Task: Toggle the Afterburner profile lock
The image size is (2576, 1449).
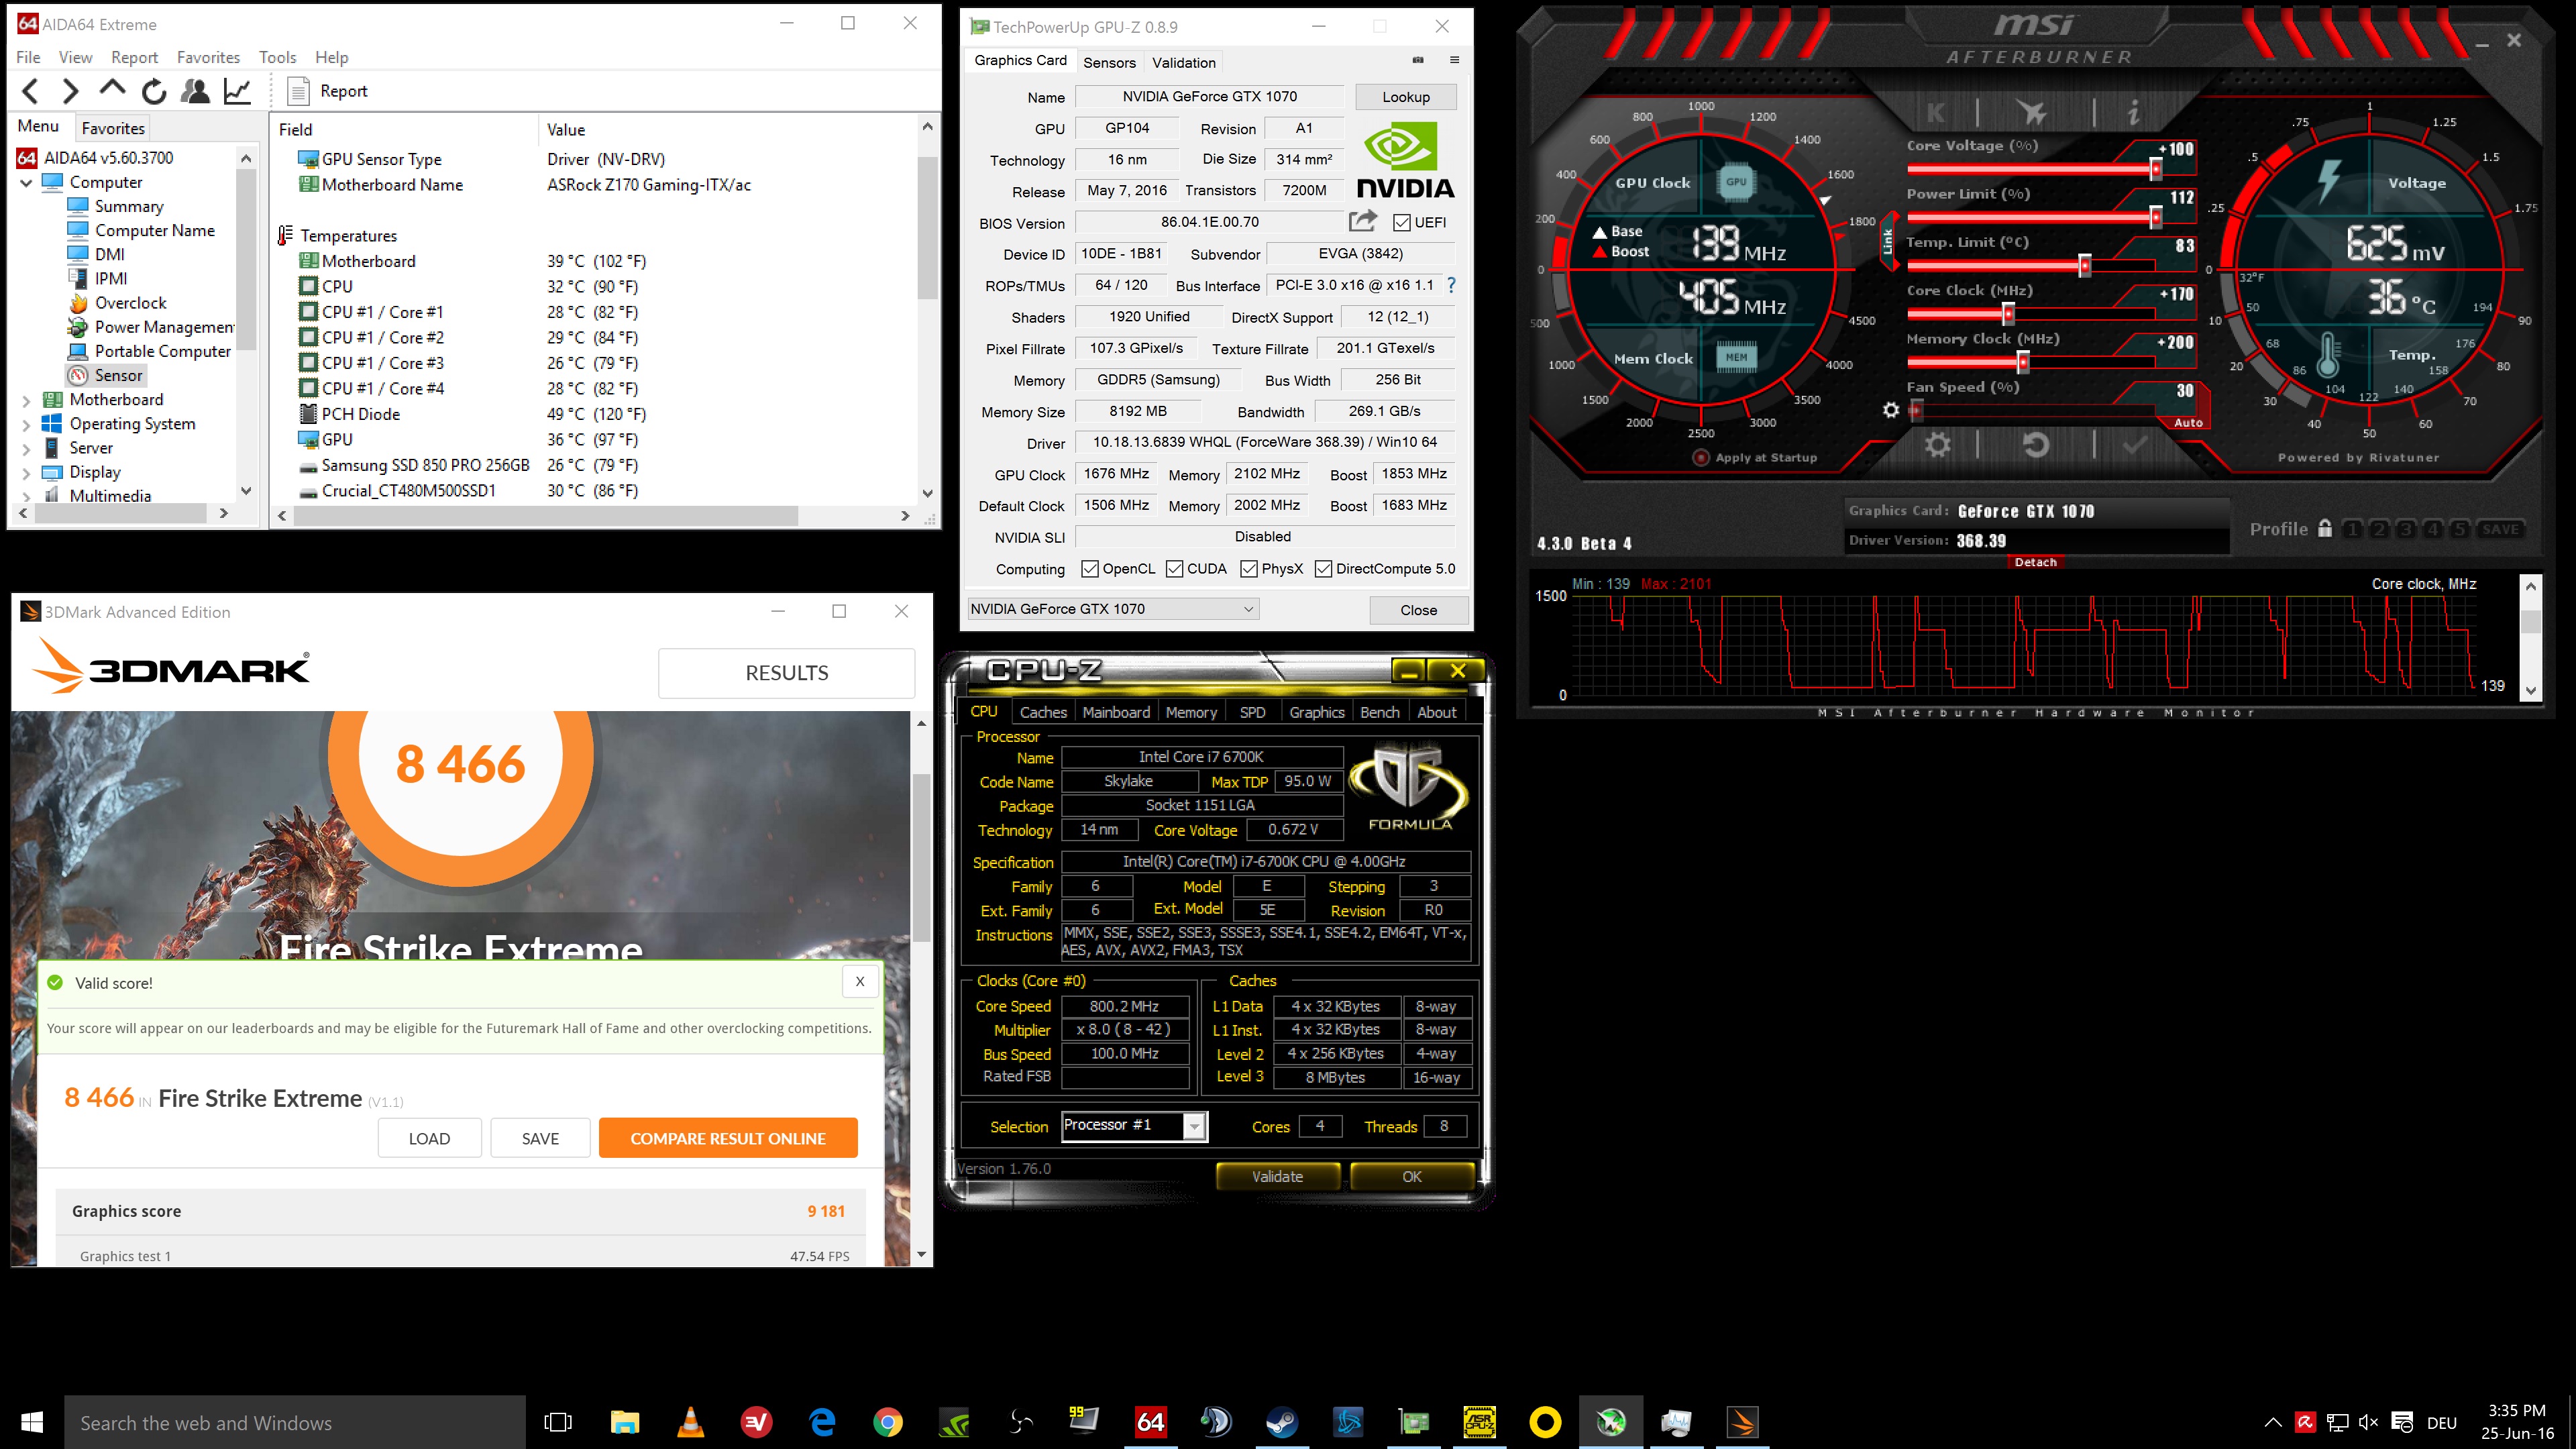Action: tap(2325, 528)
